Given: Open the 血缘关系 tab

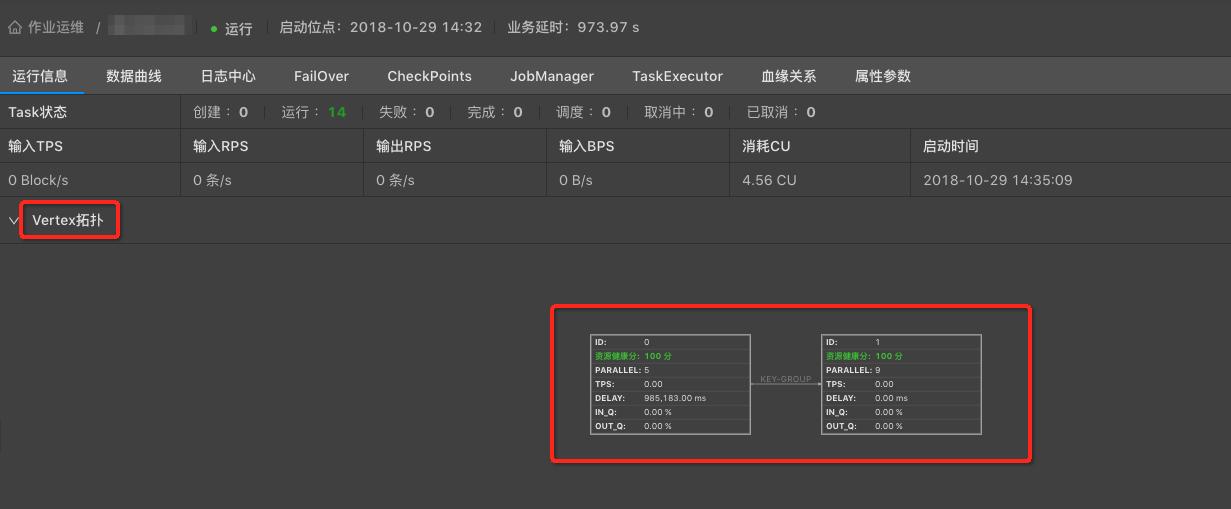Looking at the screenshot, I should tap(789, 76).
